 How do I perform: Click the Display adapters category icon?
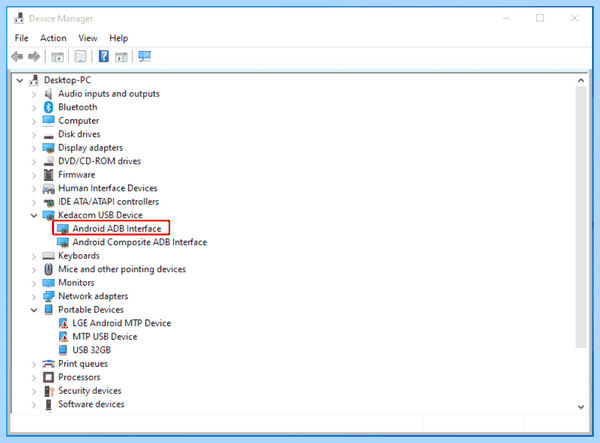pos(49,148)
